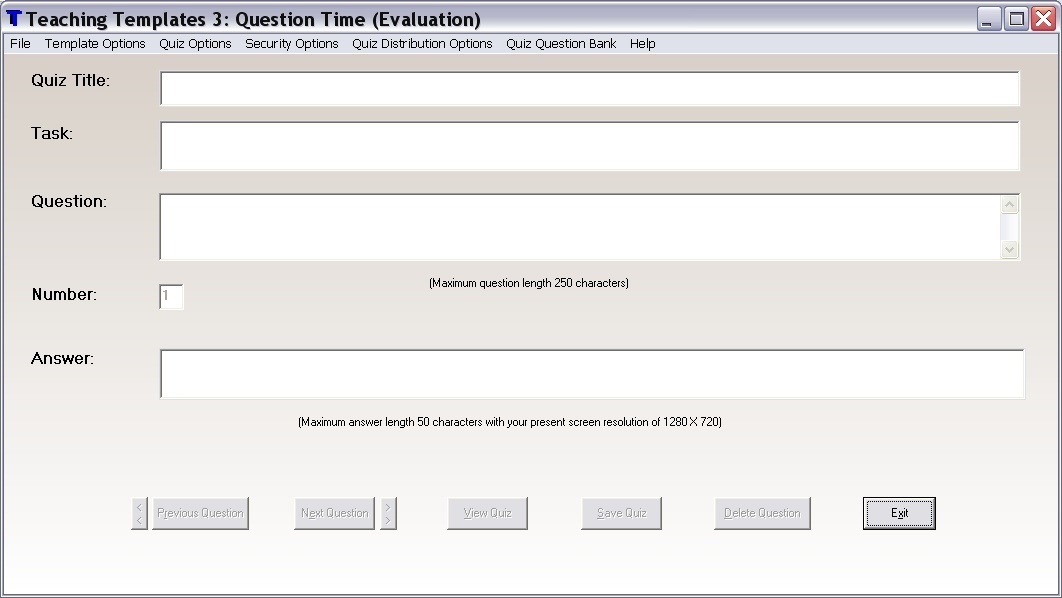Click the Teaching Templates title bar icon

(x=14, y=18)
